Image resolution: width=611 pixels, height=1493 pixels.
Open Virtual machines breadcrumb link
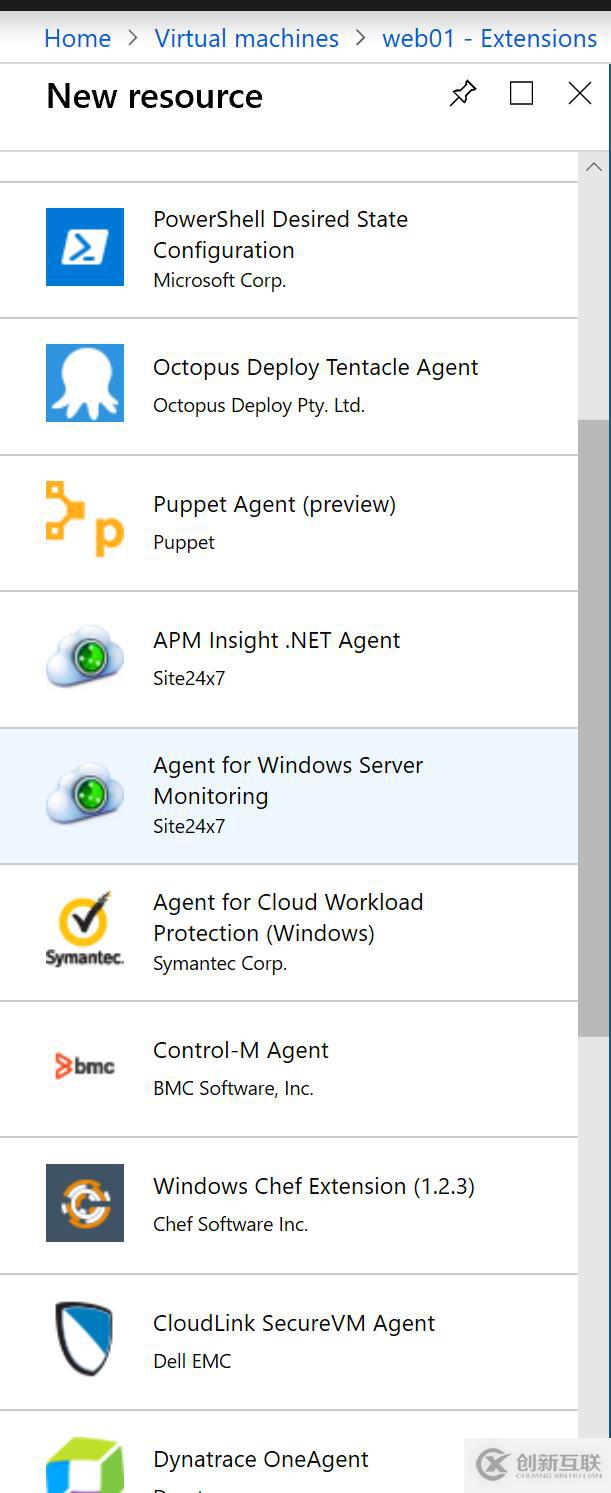(x=246, y=39)
